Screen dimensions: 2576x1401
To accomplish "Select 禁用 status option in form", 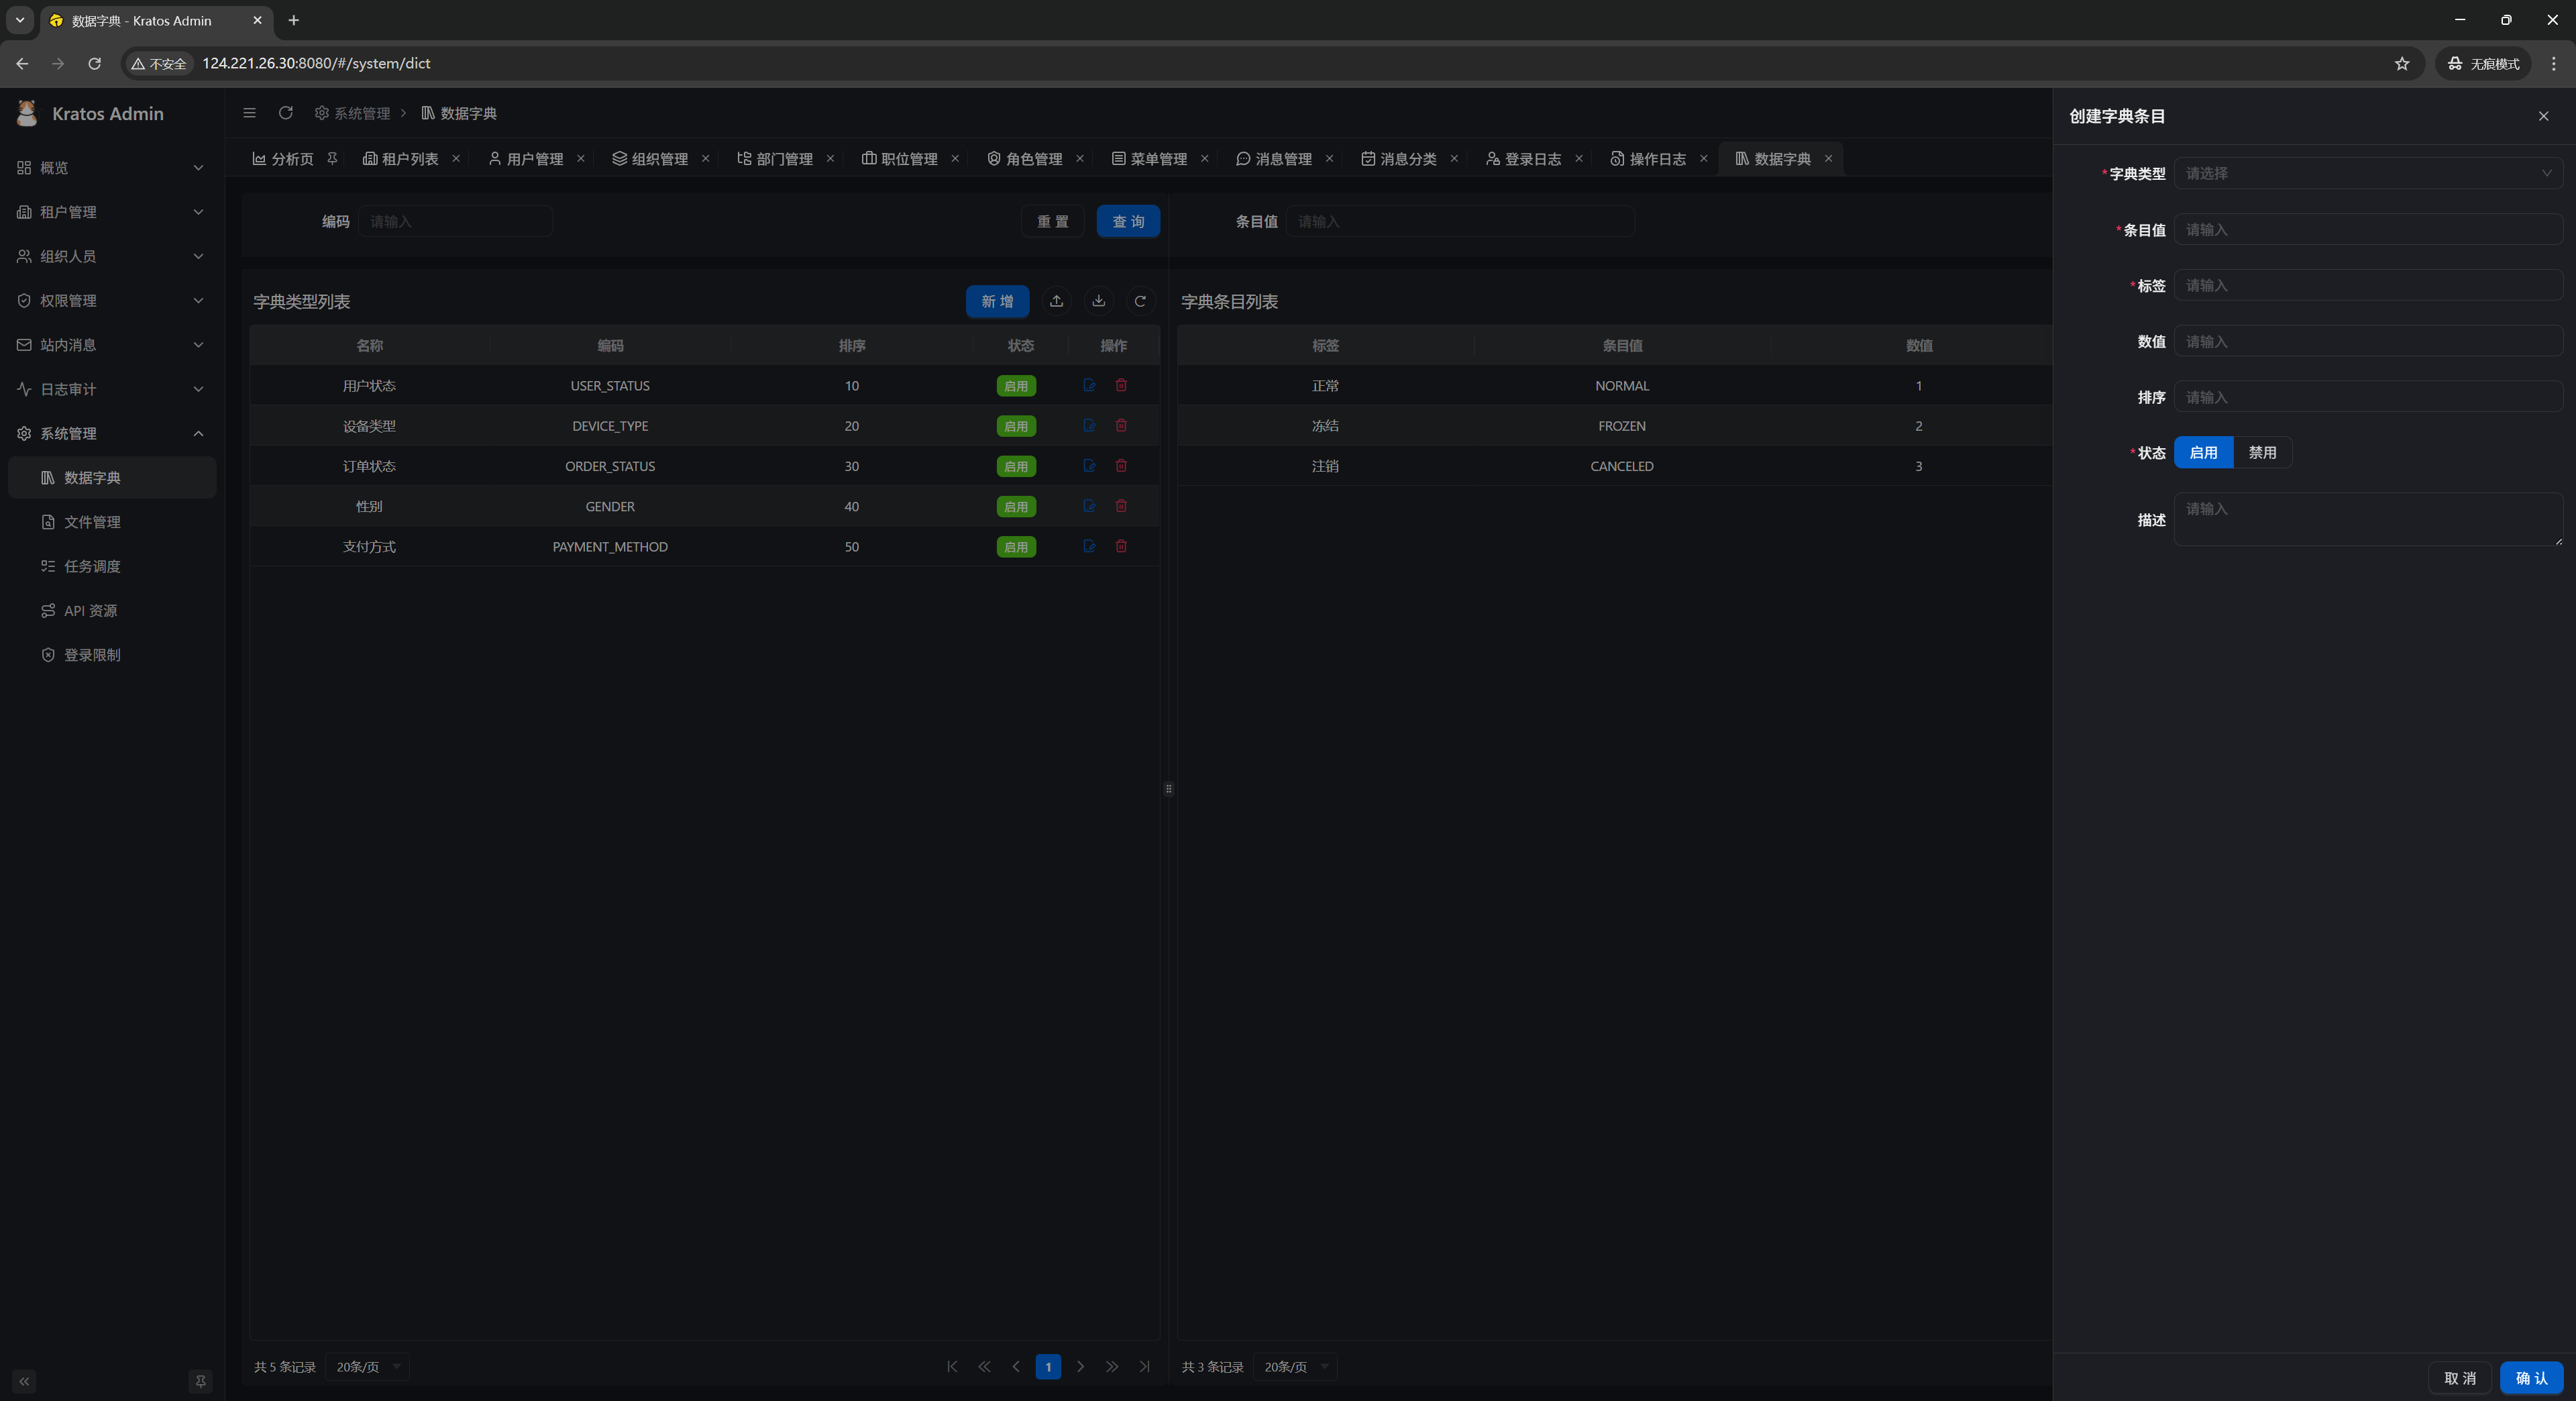I will click(x=2262, y=452).
